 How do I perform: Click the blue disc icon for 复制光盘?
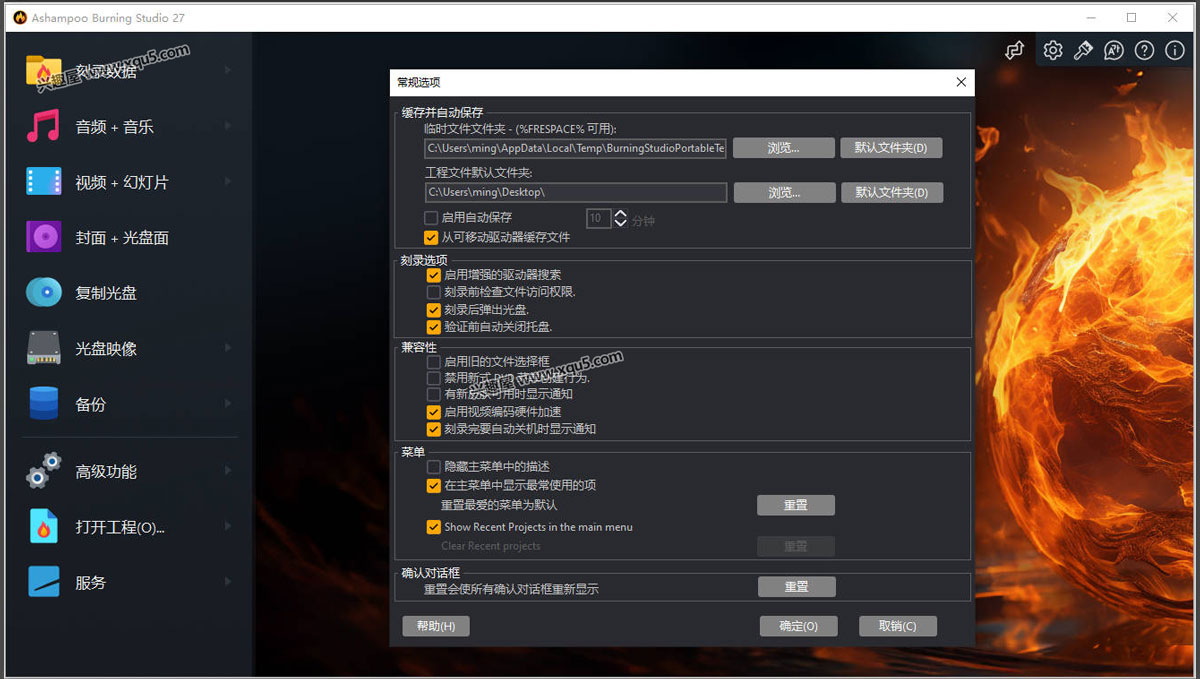(44, 292)
